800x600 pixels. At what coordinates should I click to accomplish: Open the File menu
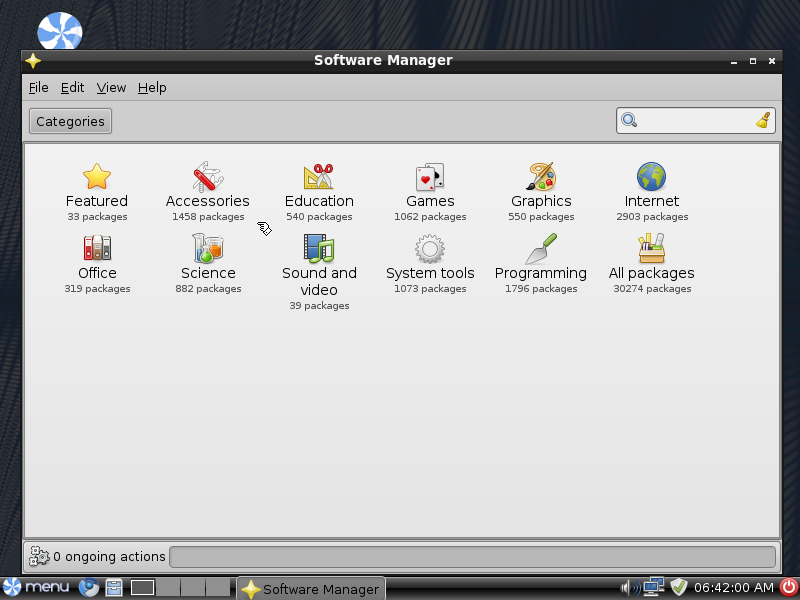click(x=38, y=88)
